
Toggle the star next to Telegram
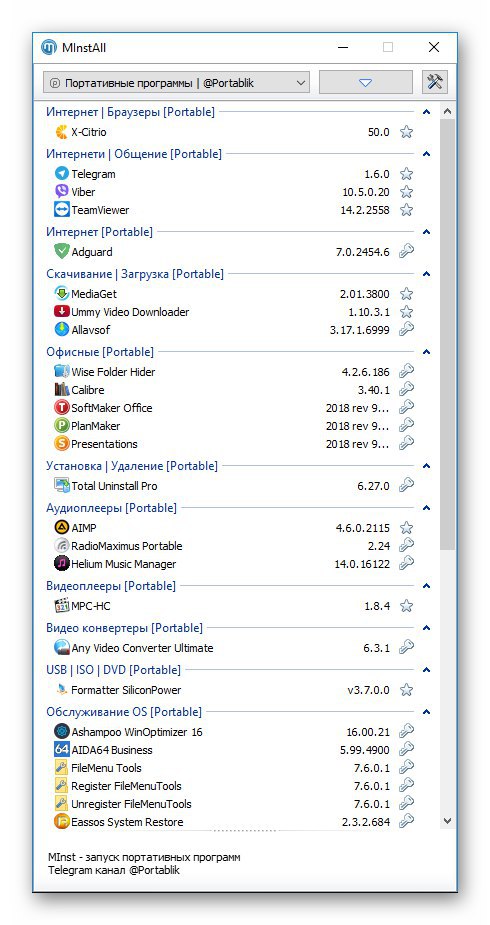coord(406,174)
